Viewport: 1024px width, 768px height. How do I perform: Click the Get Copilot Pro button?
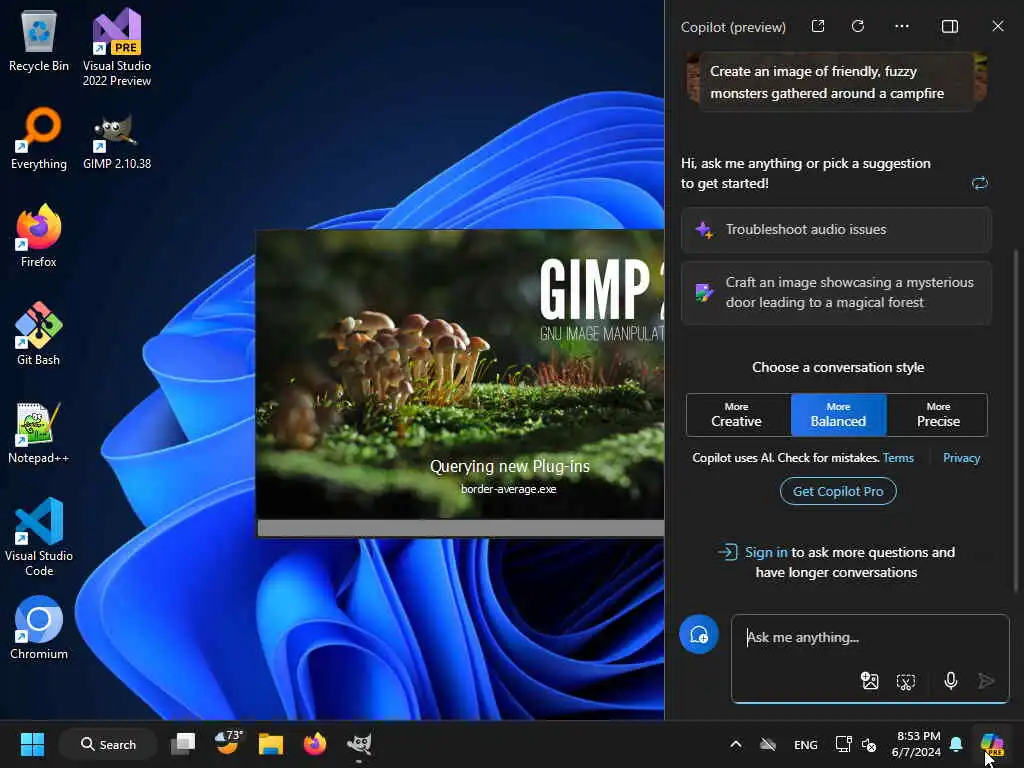tap(838, 491)
